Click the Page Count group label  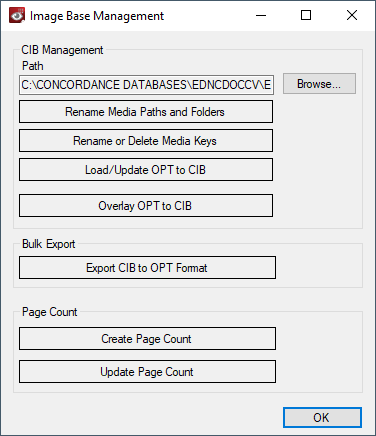tap(50, 312)
